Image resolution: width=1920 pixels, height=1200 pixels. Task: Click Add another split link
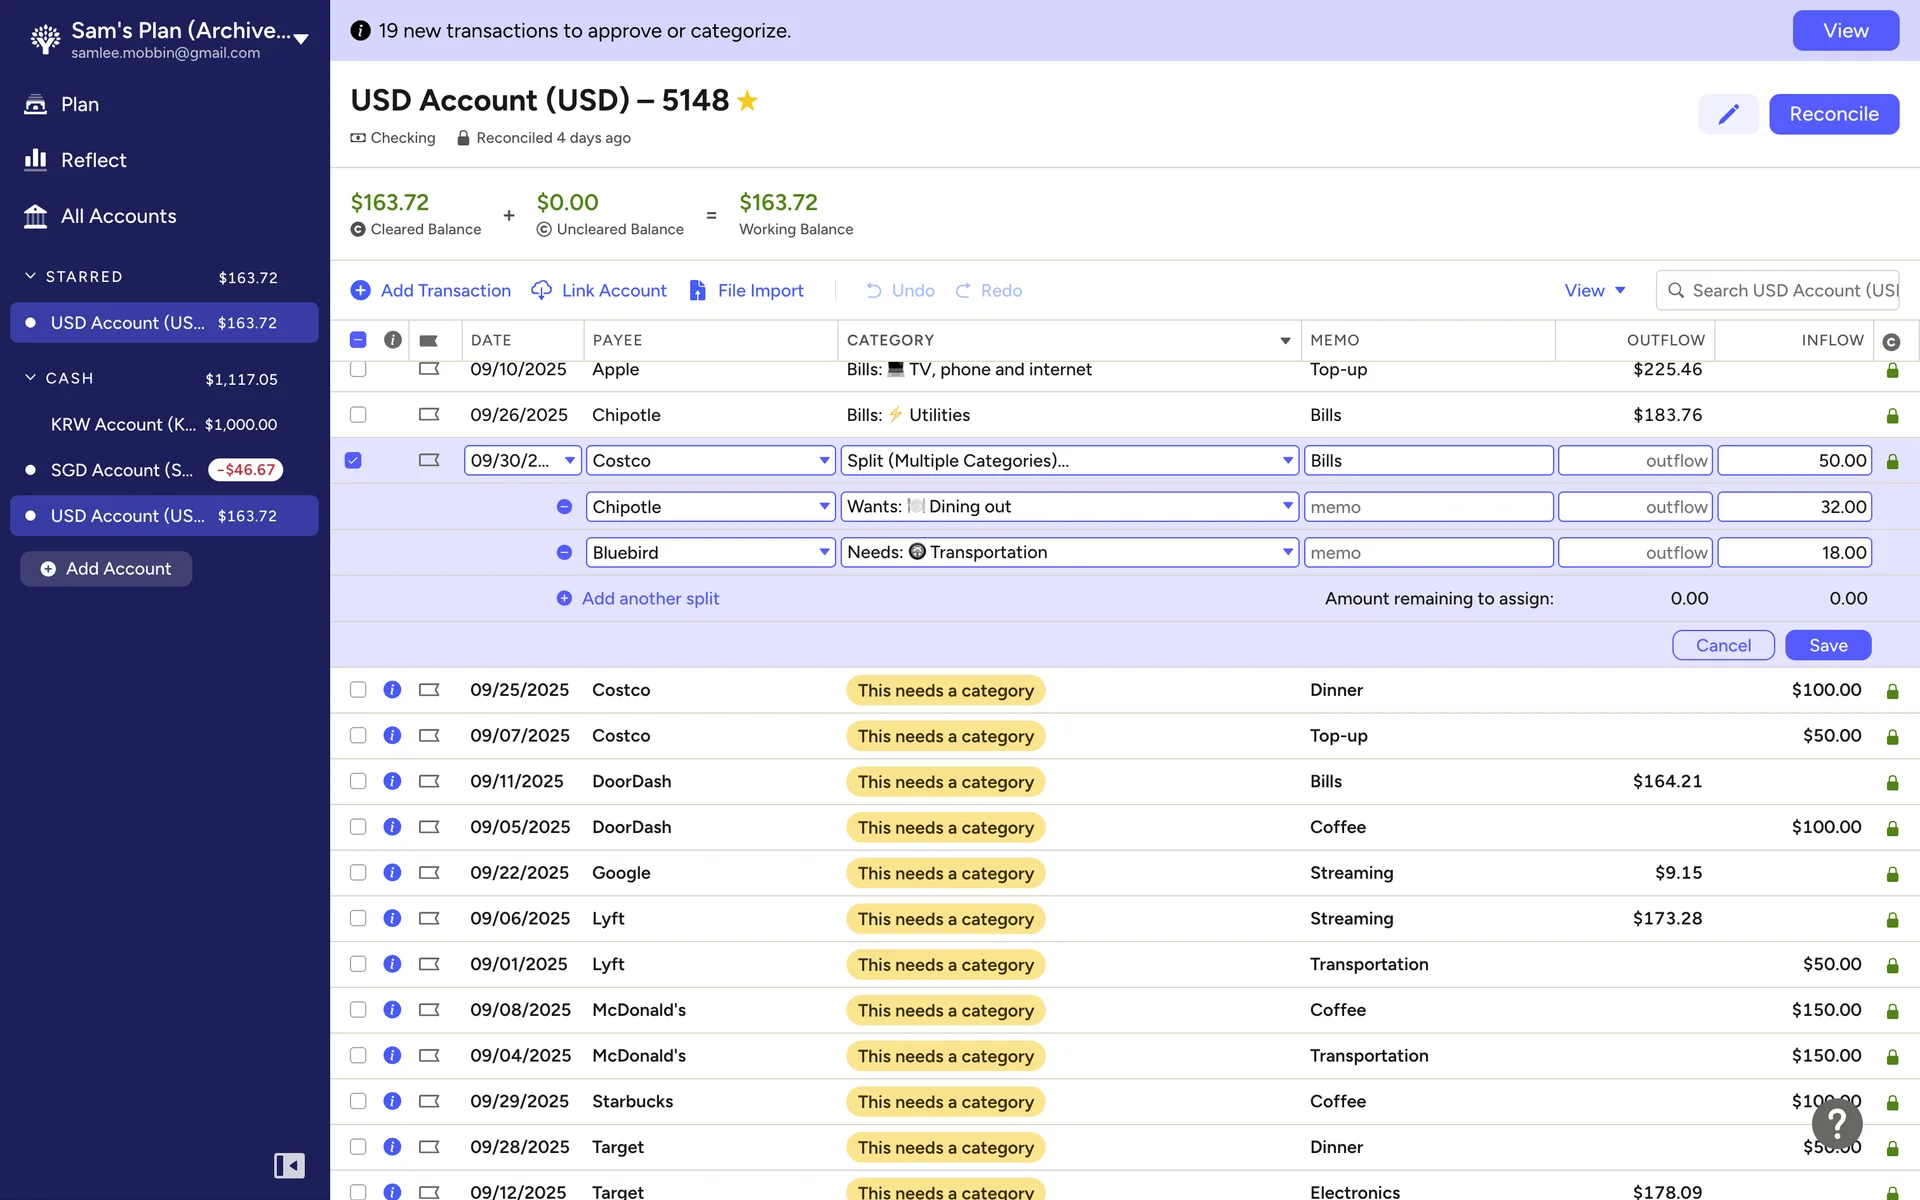(x=650, y=598)
